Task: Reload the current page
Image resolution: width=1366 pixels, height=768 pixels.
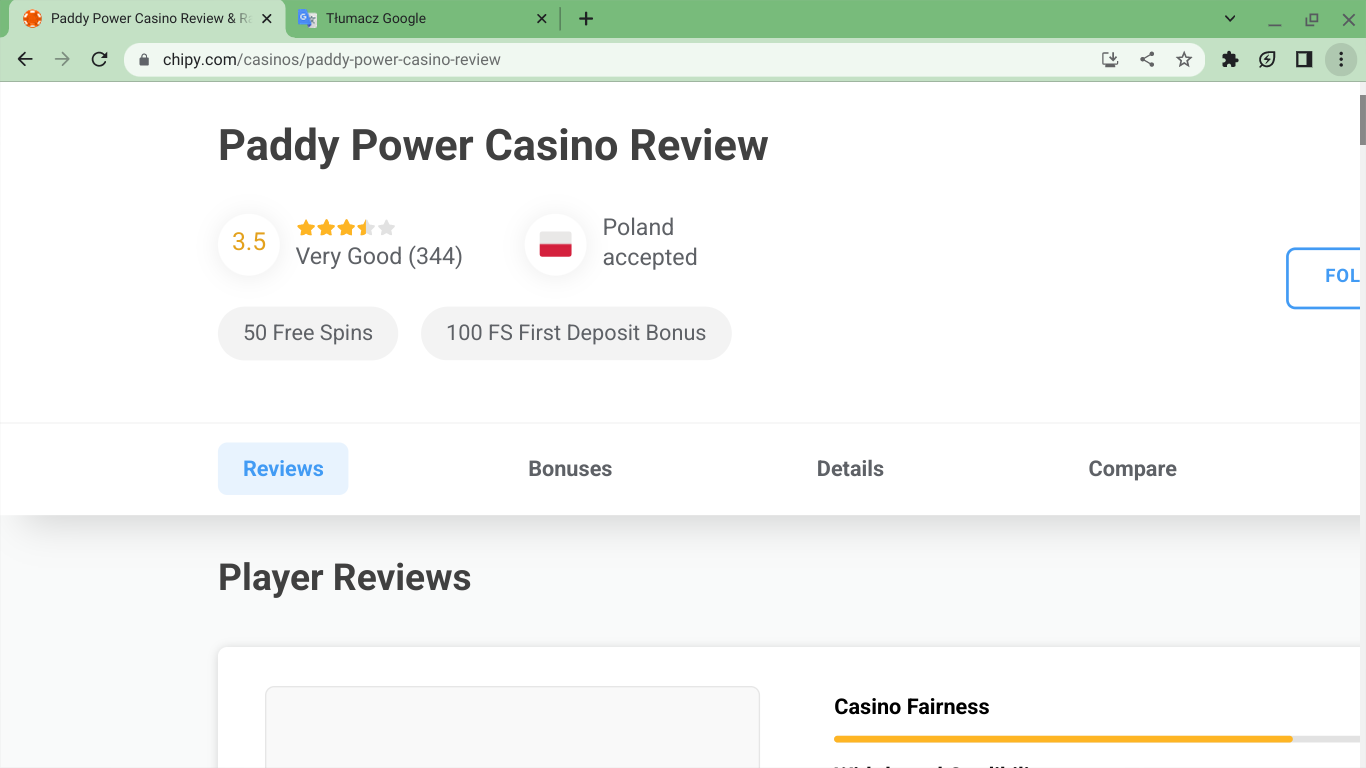Action: click(x=99, y=60)
